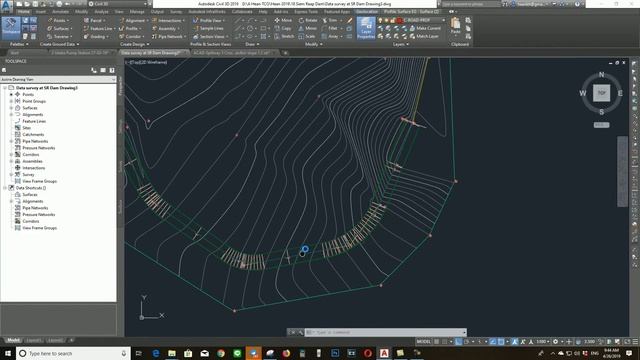Image resolution: width=640 pixels, height=360 pixels.
Task: Expand the Points tree node
Action: click(x=11, y=94)
